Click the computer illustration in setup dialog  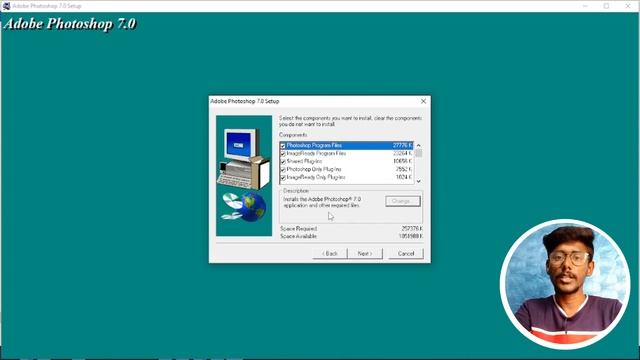click(x=244, y=158)
